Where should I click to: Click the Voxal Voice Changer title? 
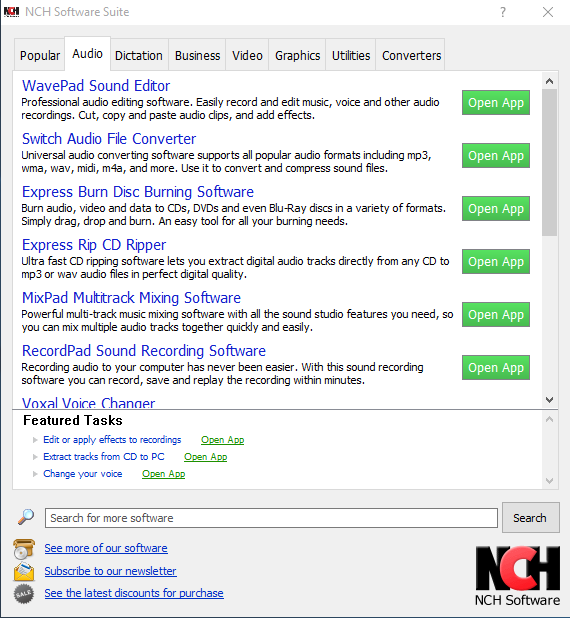pyautogui.click(x=88, y=403)
